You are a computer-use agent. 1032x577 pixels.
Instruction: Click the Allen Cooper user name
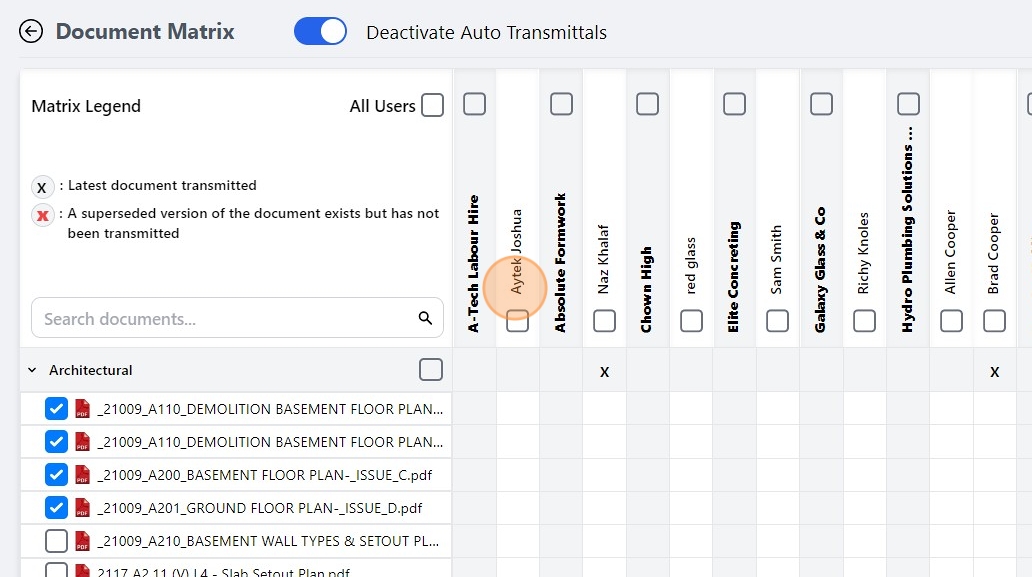coord(950,252)
